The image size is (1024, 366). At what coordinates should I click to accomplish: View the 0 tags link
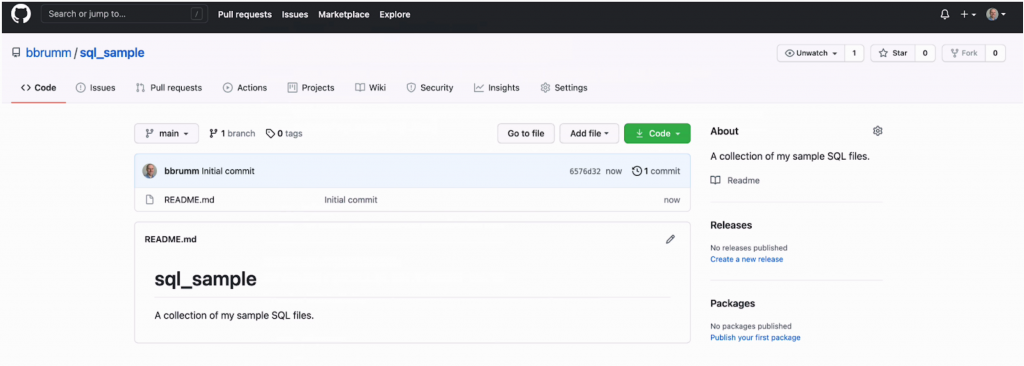click(x=284, y=133)
